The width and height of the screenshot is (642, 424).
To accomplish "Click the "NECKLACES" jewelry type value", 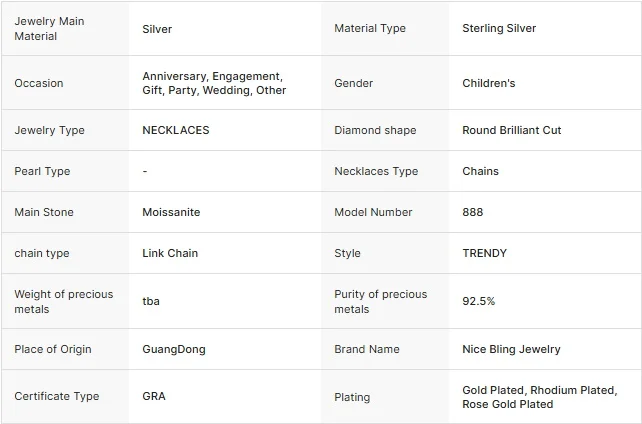I will (175, 131).
